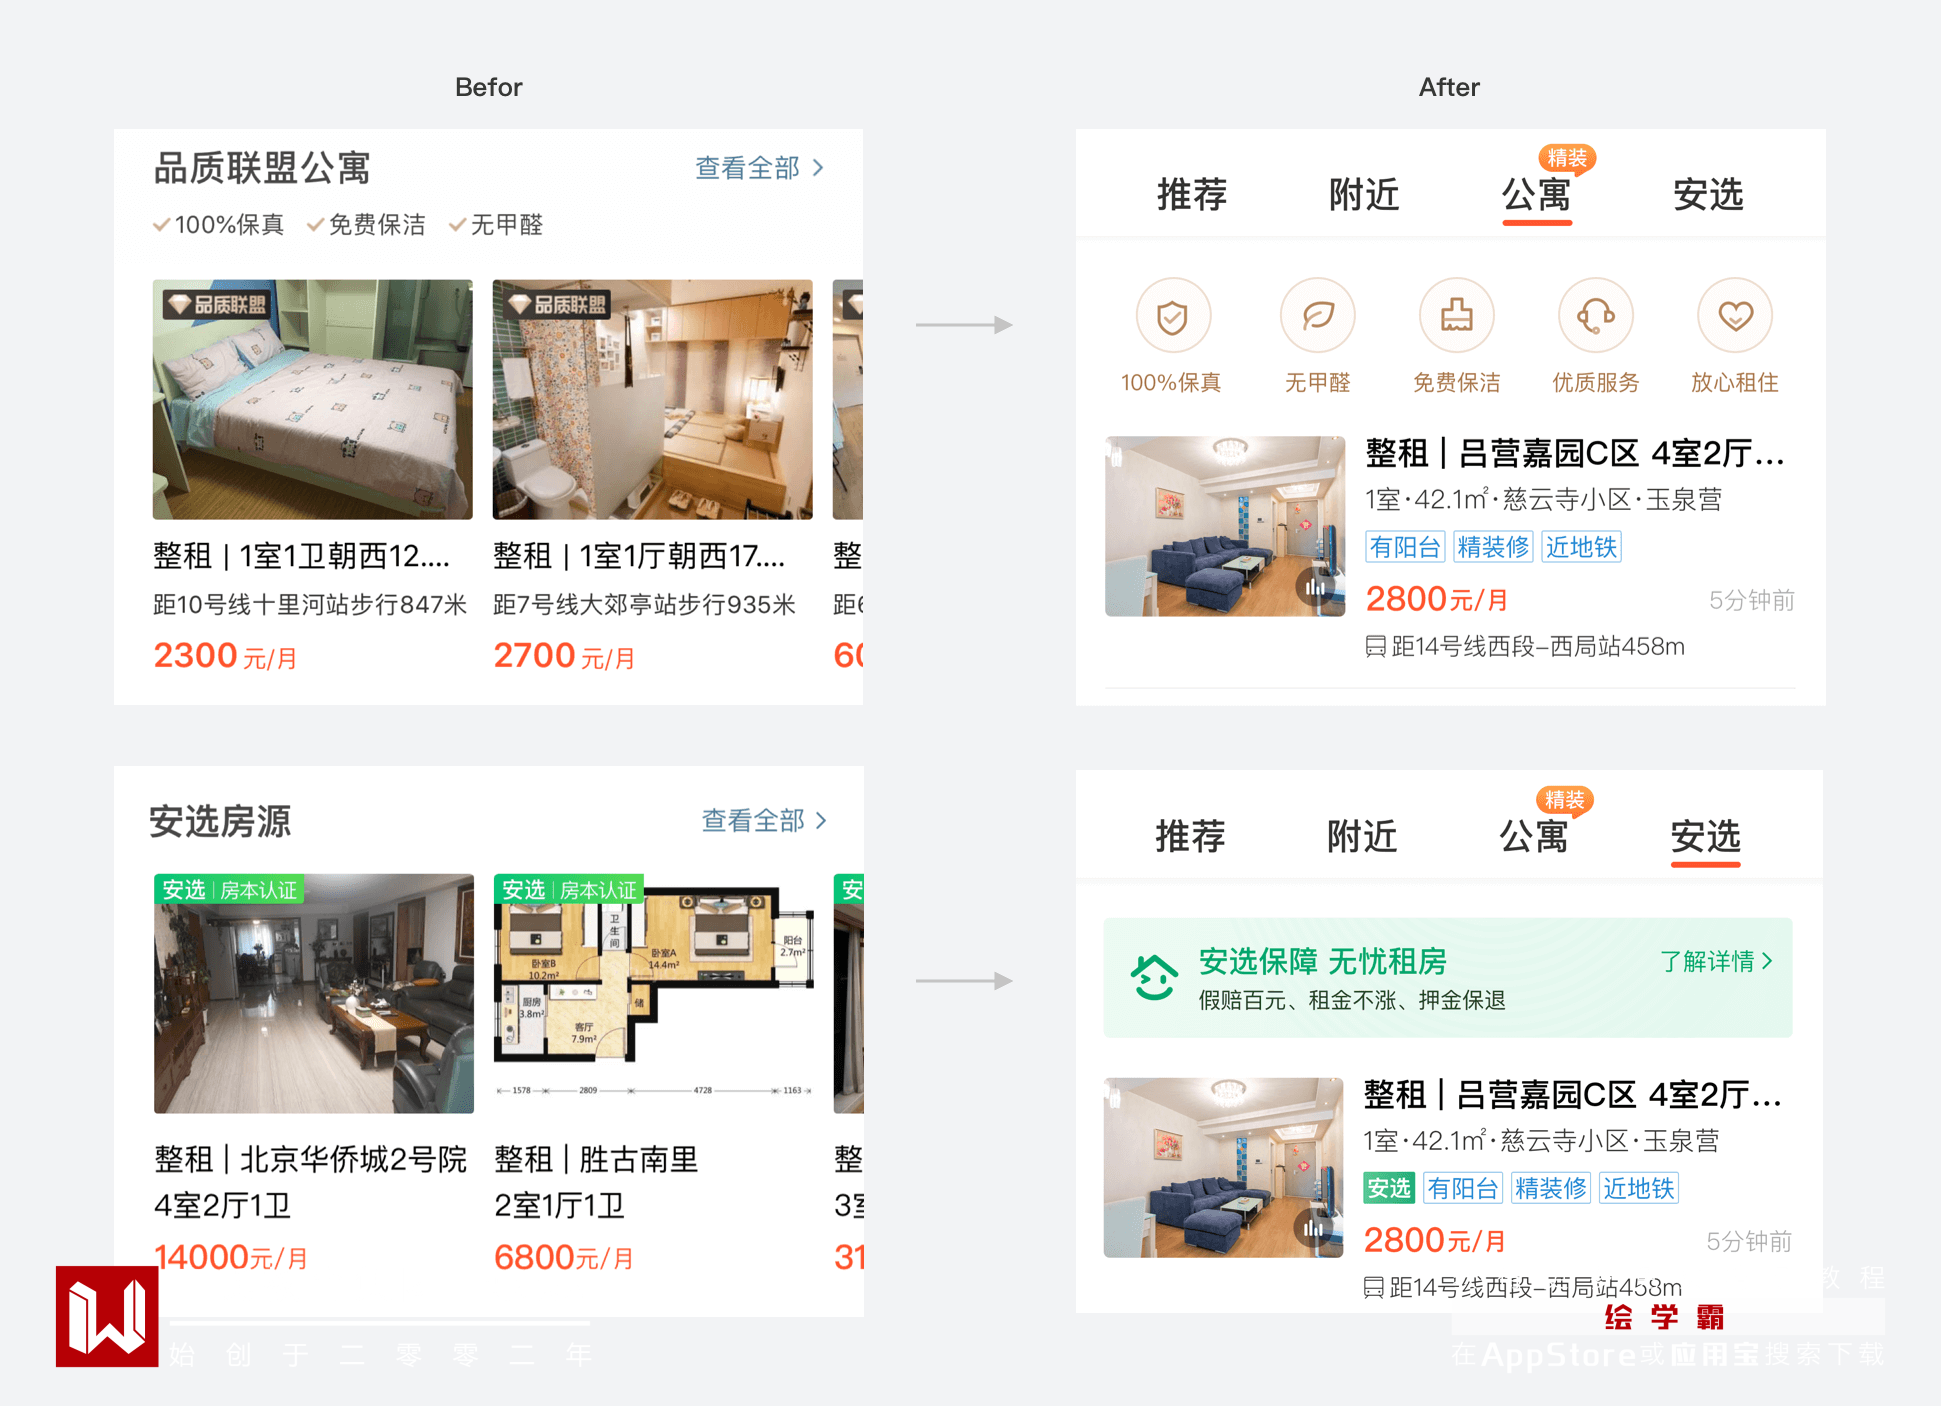1941x1406 pixels.
Task: Click the 品质联盟 diamond badge on bedroom photo
Action: tap(219, 304)
